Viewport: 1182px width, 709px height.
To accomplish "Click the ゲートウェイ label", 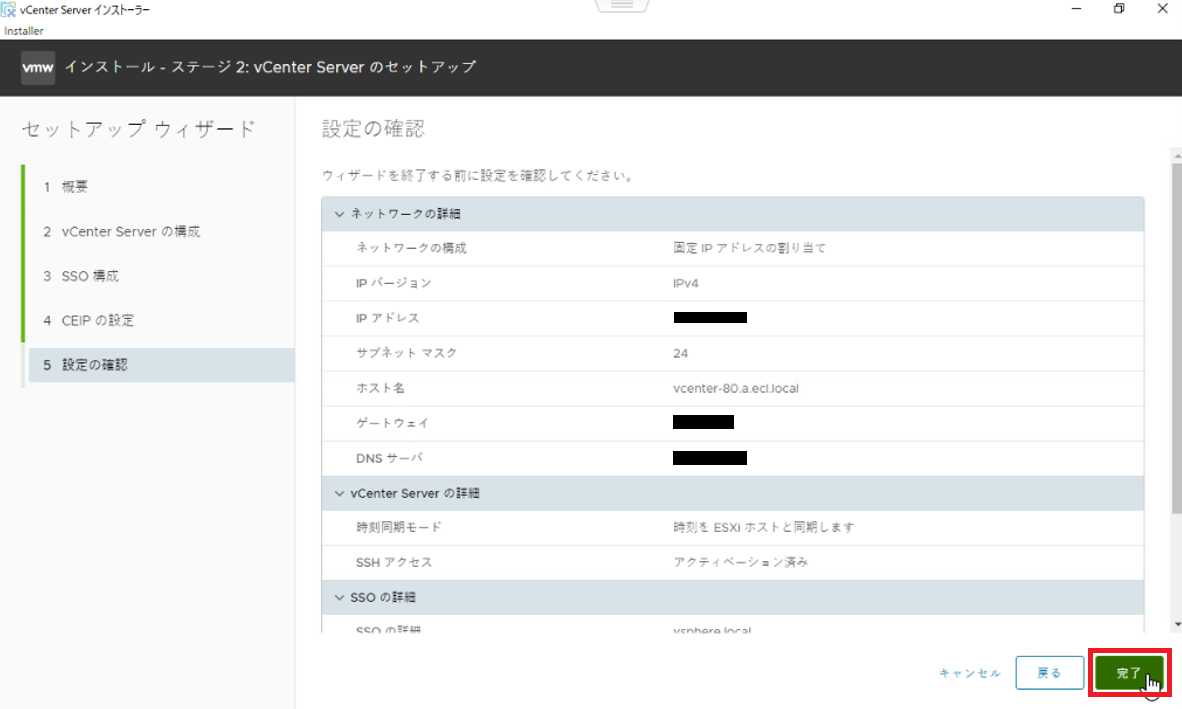I will [392, 423].
